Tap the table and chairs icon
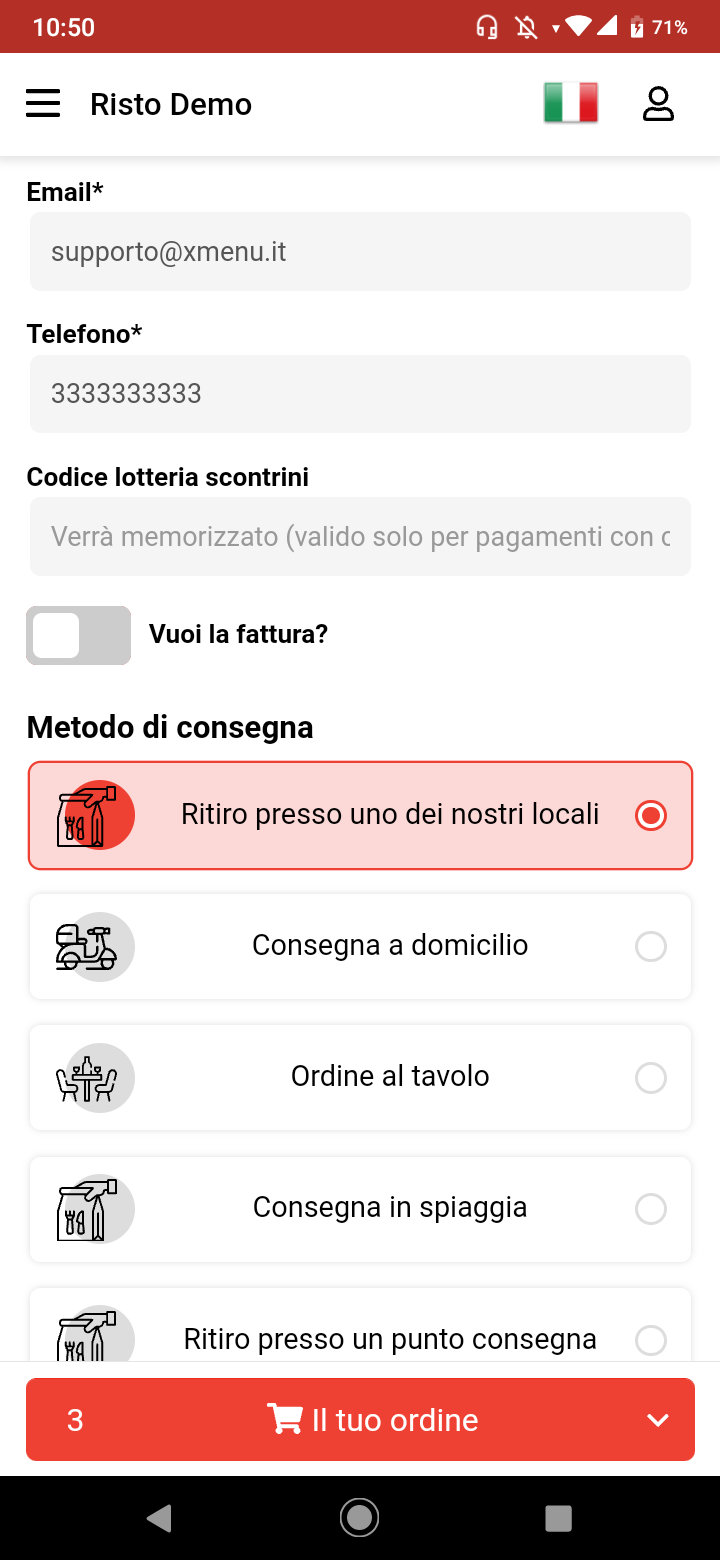The image size is (720, 1560). [86, 1078]
